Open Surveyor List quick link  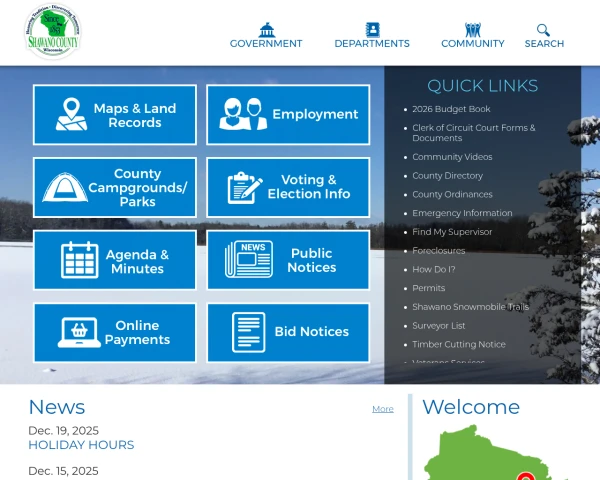click(x=439, y=326)
